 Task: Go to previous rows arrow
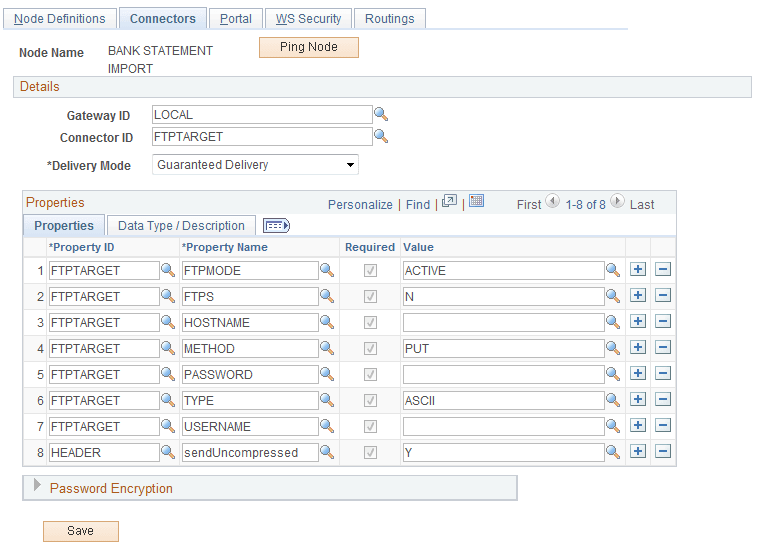click(x=553, y=201)
